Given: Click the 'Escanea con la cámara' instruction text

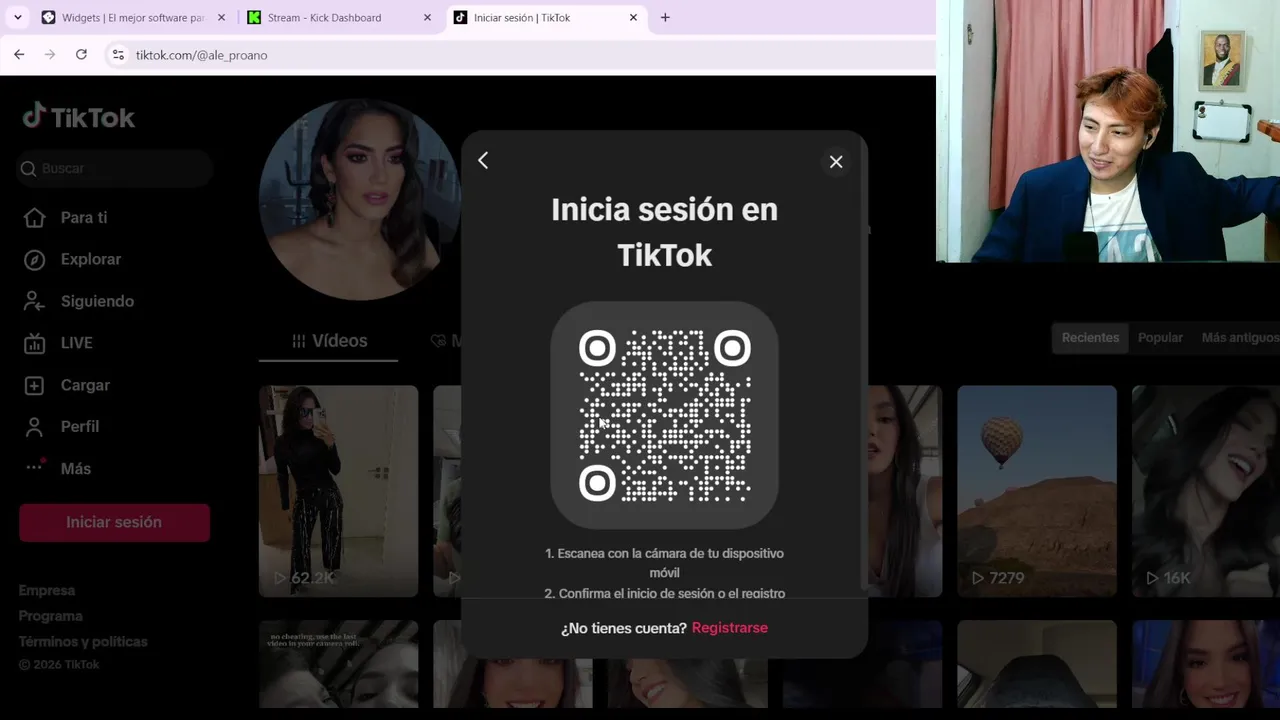Looking at the screenshot, I should [x=664, y=563].
